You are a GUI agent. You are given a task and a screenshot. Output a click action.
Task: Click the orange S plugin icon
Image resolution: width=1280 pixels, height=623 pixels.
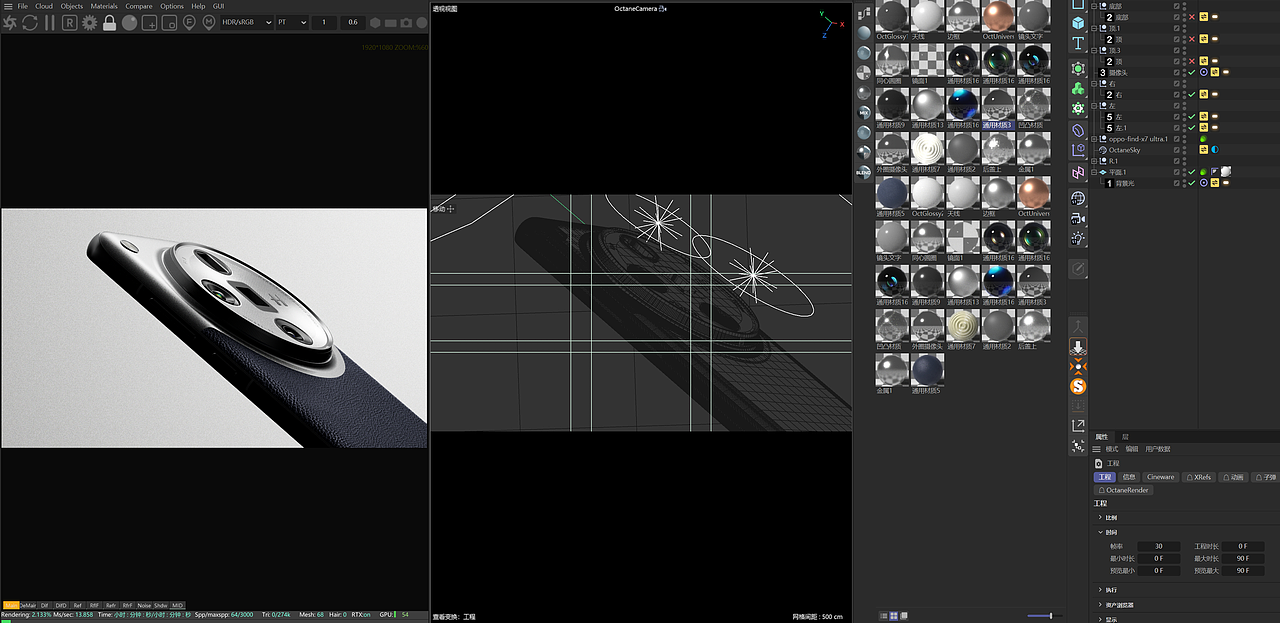coord(1078,386)
